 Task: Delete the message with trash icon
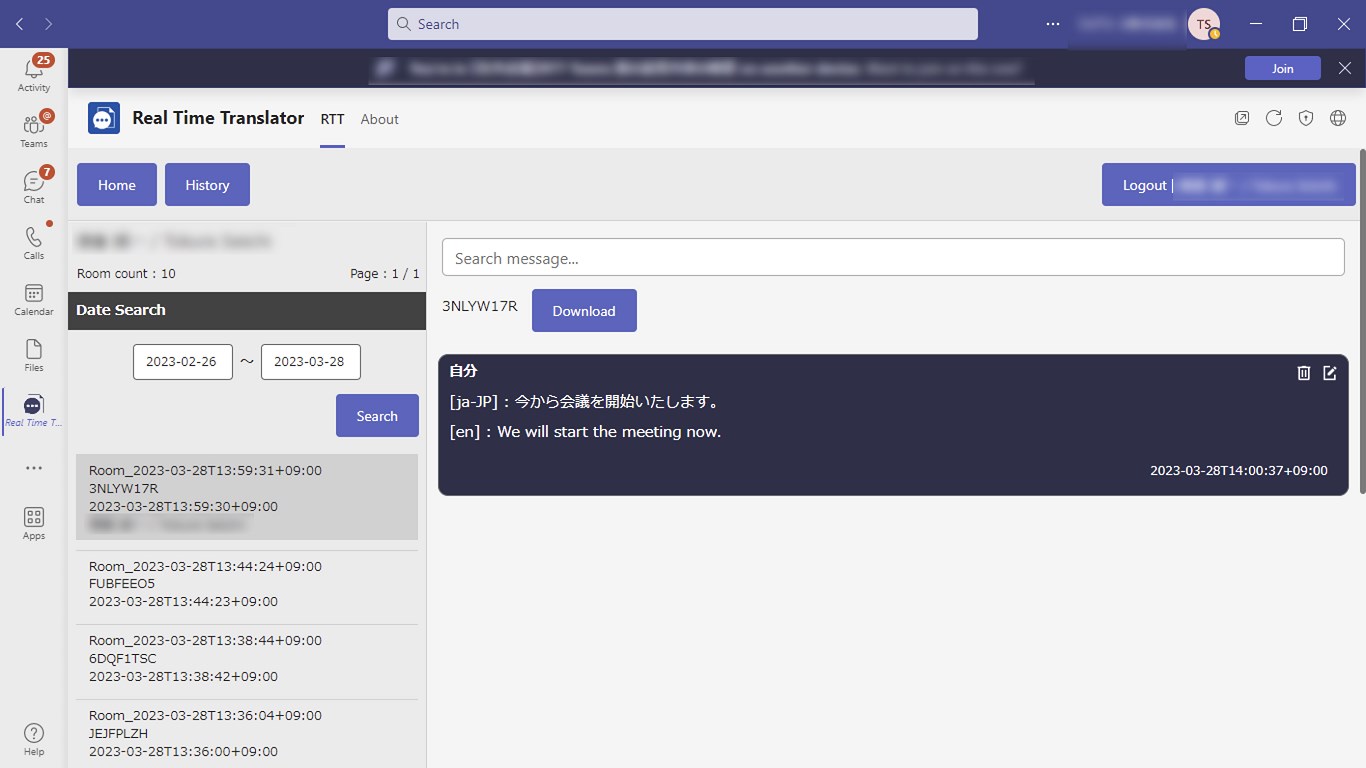(x=1304, y=373)
